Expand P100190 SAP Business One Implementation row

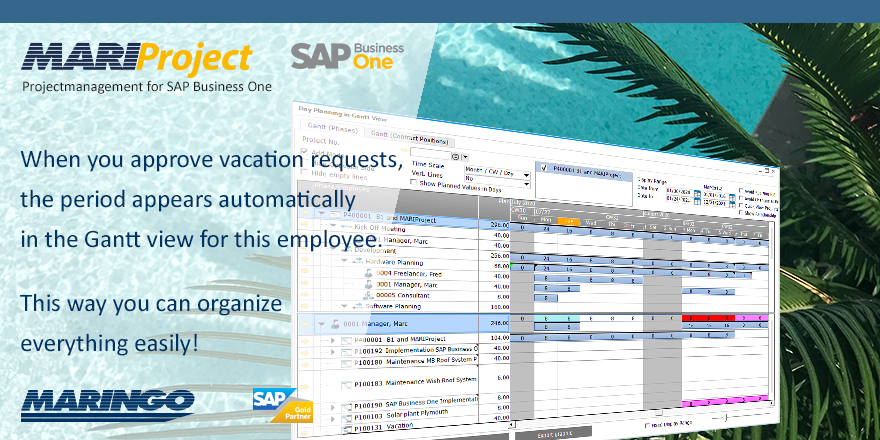coord(332,407)
